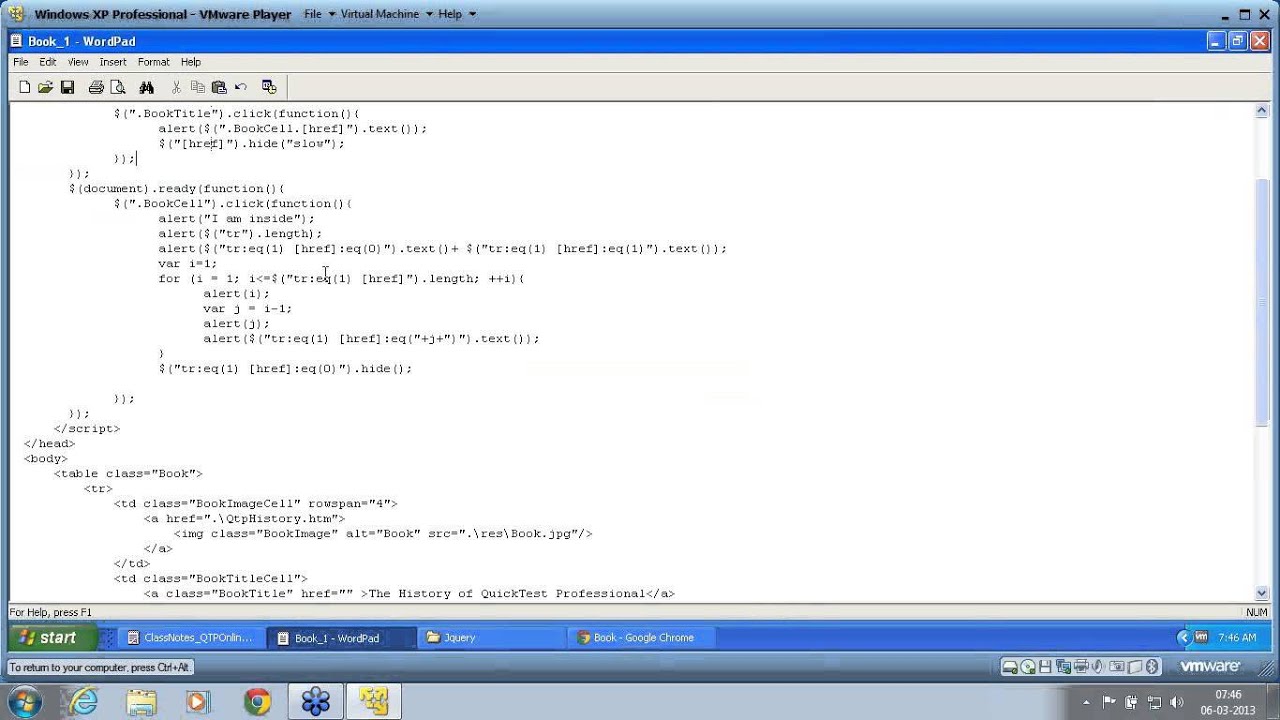Click the scroll up arrow of document scrollbar
This screenshot has width=1280, height=720.
pyautogui.click(x=1262, y=112)
